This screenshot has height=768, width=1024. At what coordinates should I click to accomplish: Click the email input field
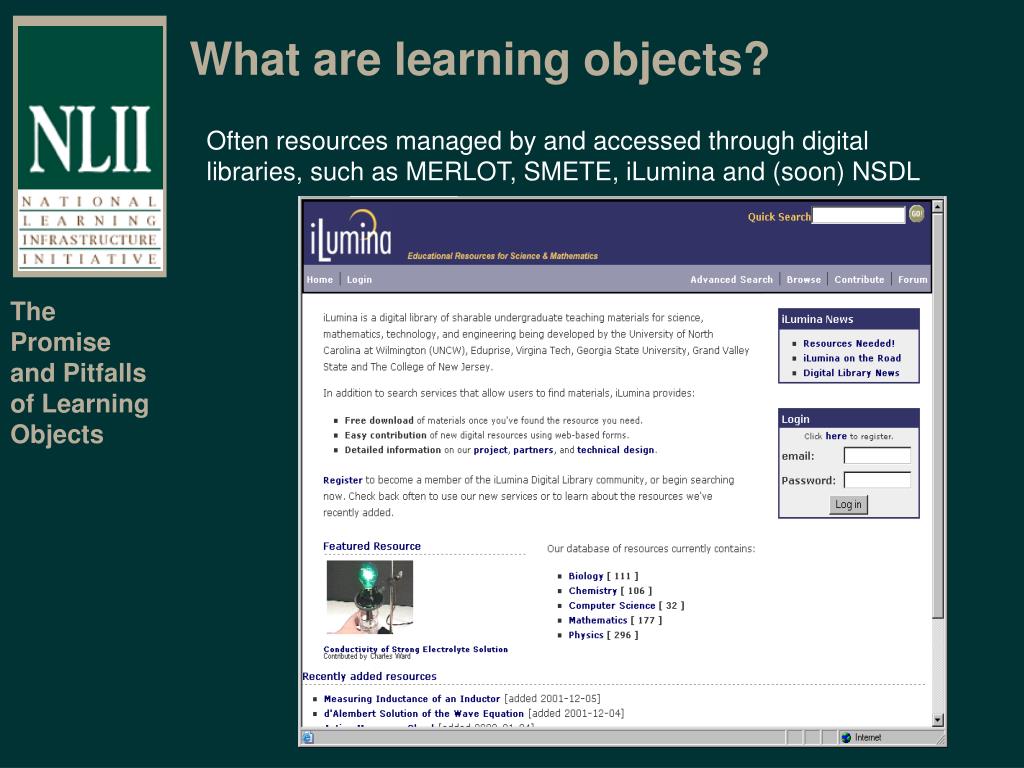click(877, 455)
